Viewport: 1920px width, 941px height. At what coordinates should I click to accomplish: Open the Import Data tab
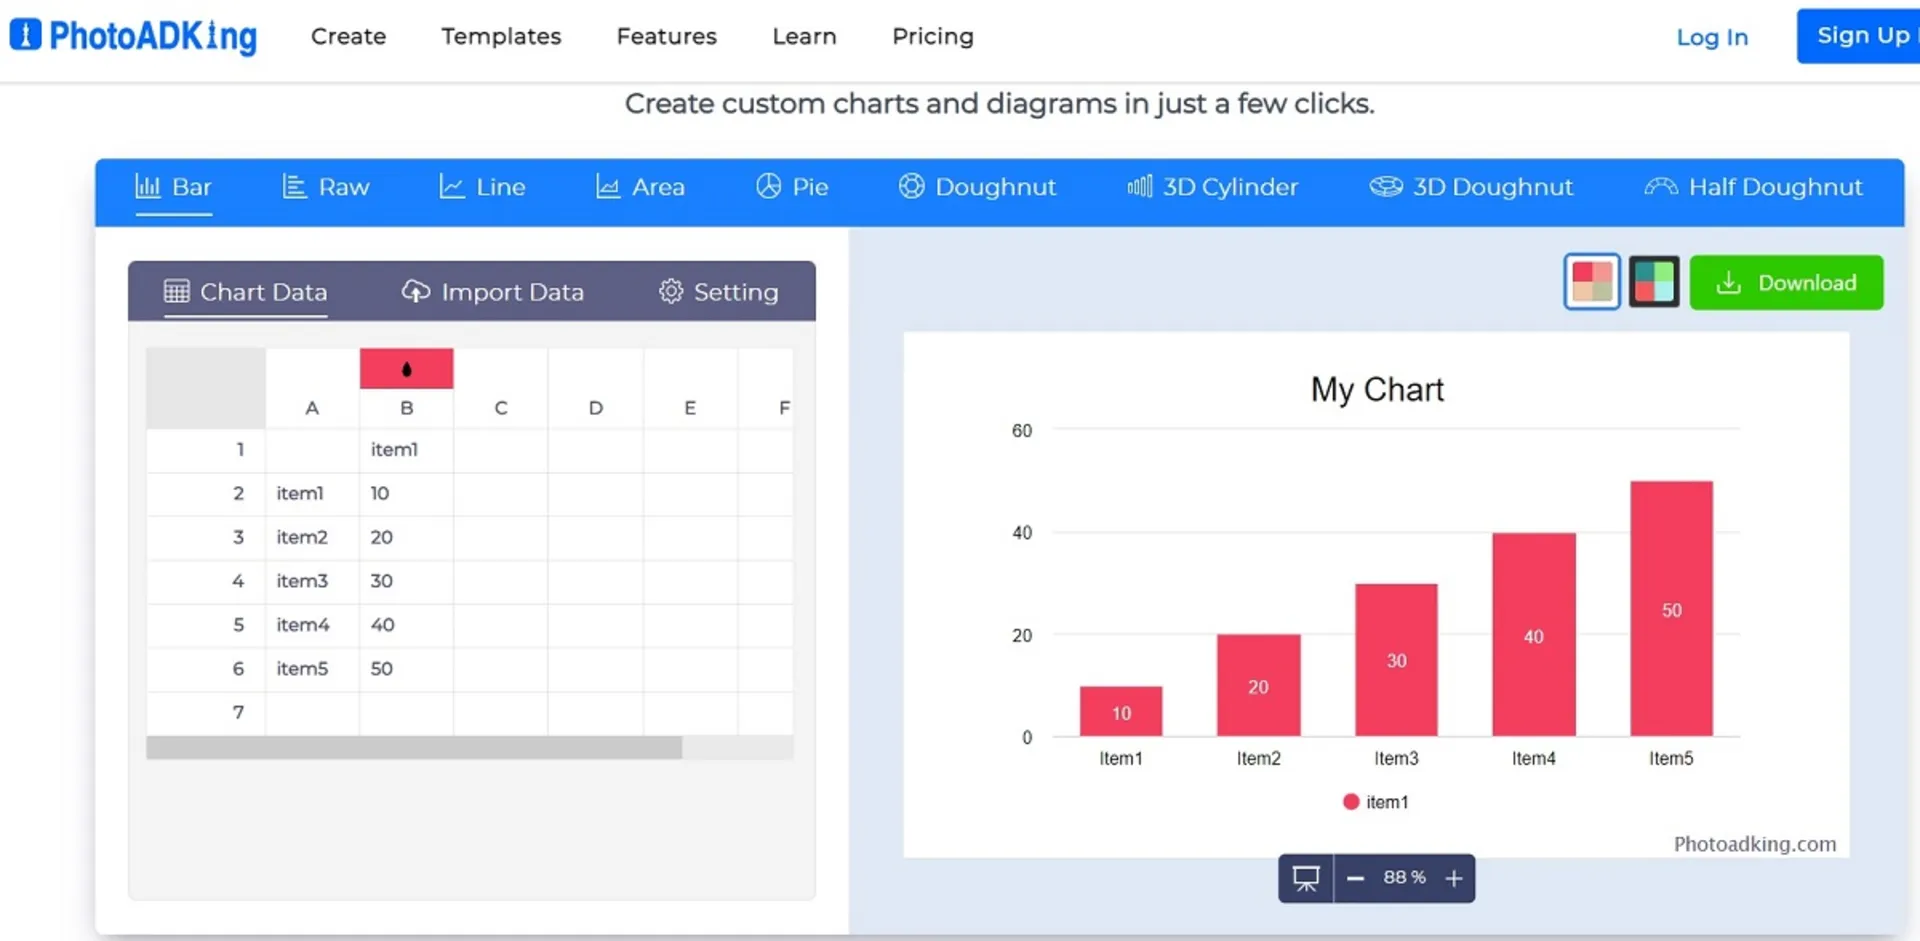tap(493, 292)
